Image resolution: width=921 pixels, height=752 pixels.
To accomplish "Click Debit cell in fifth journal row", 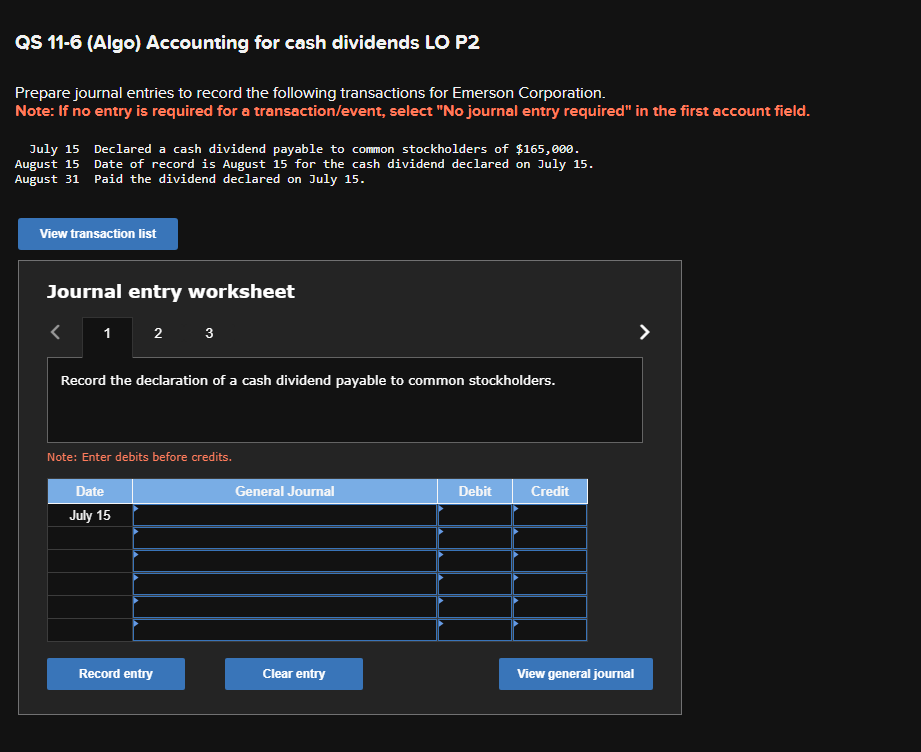I will tap(475, 607).
